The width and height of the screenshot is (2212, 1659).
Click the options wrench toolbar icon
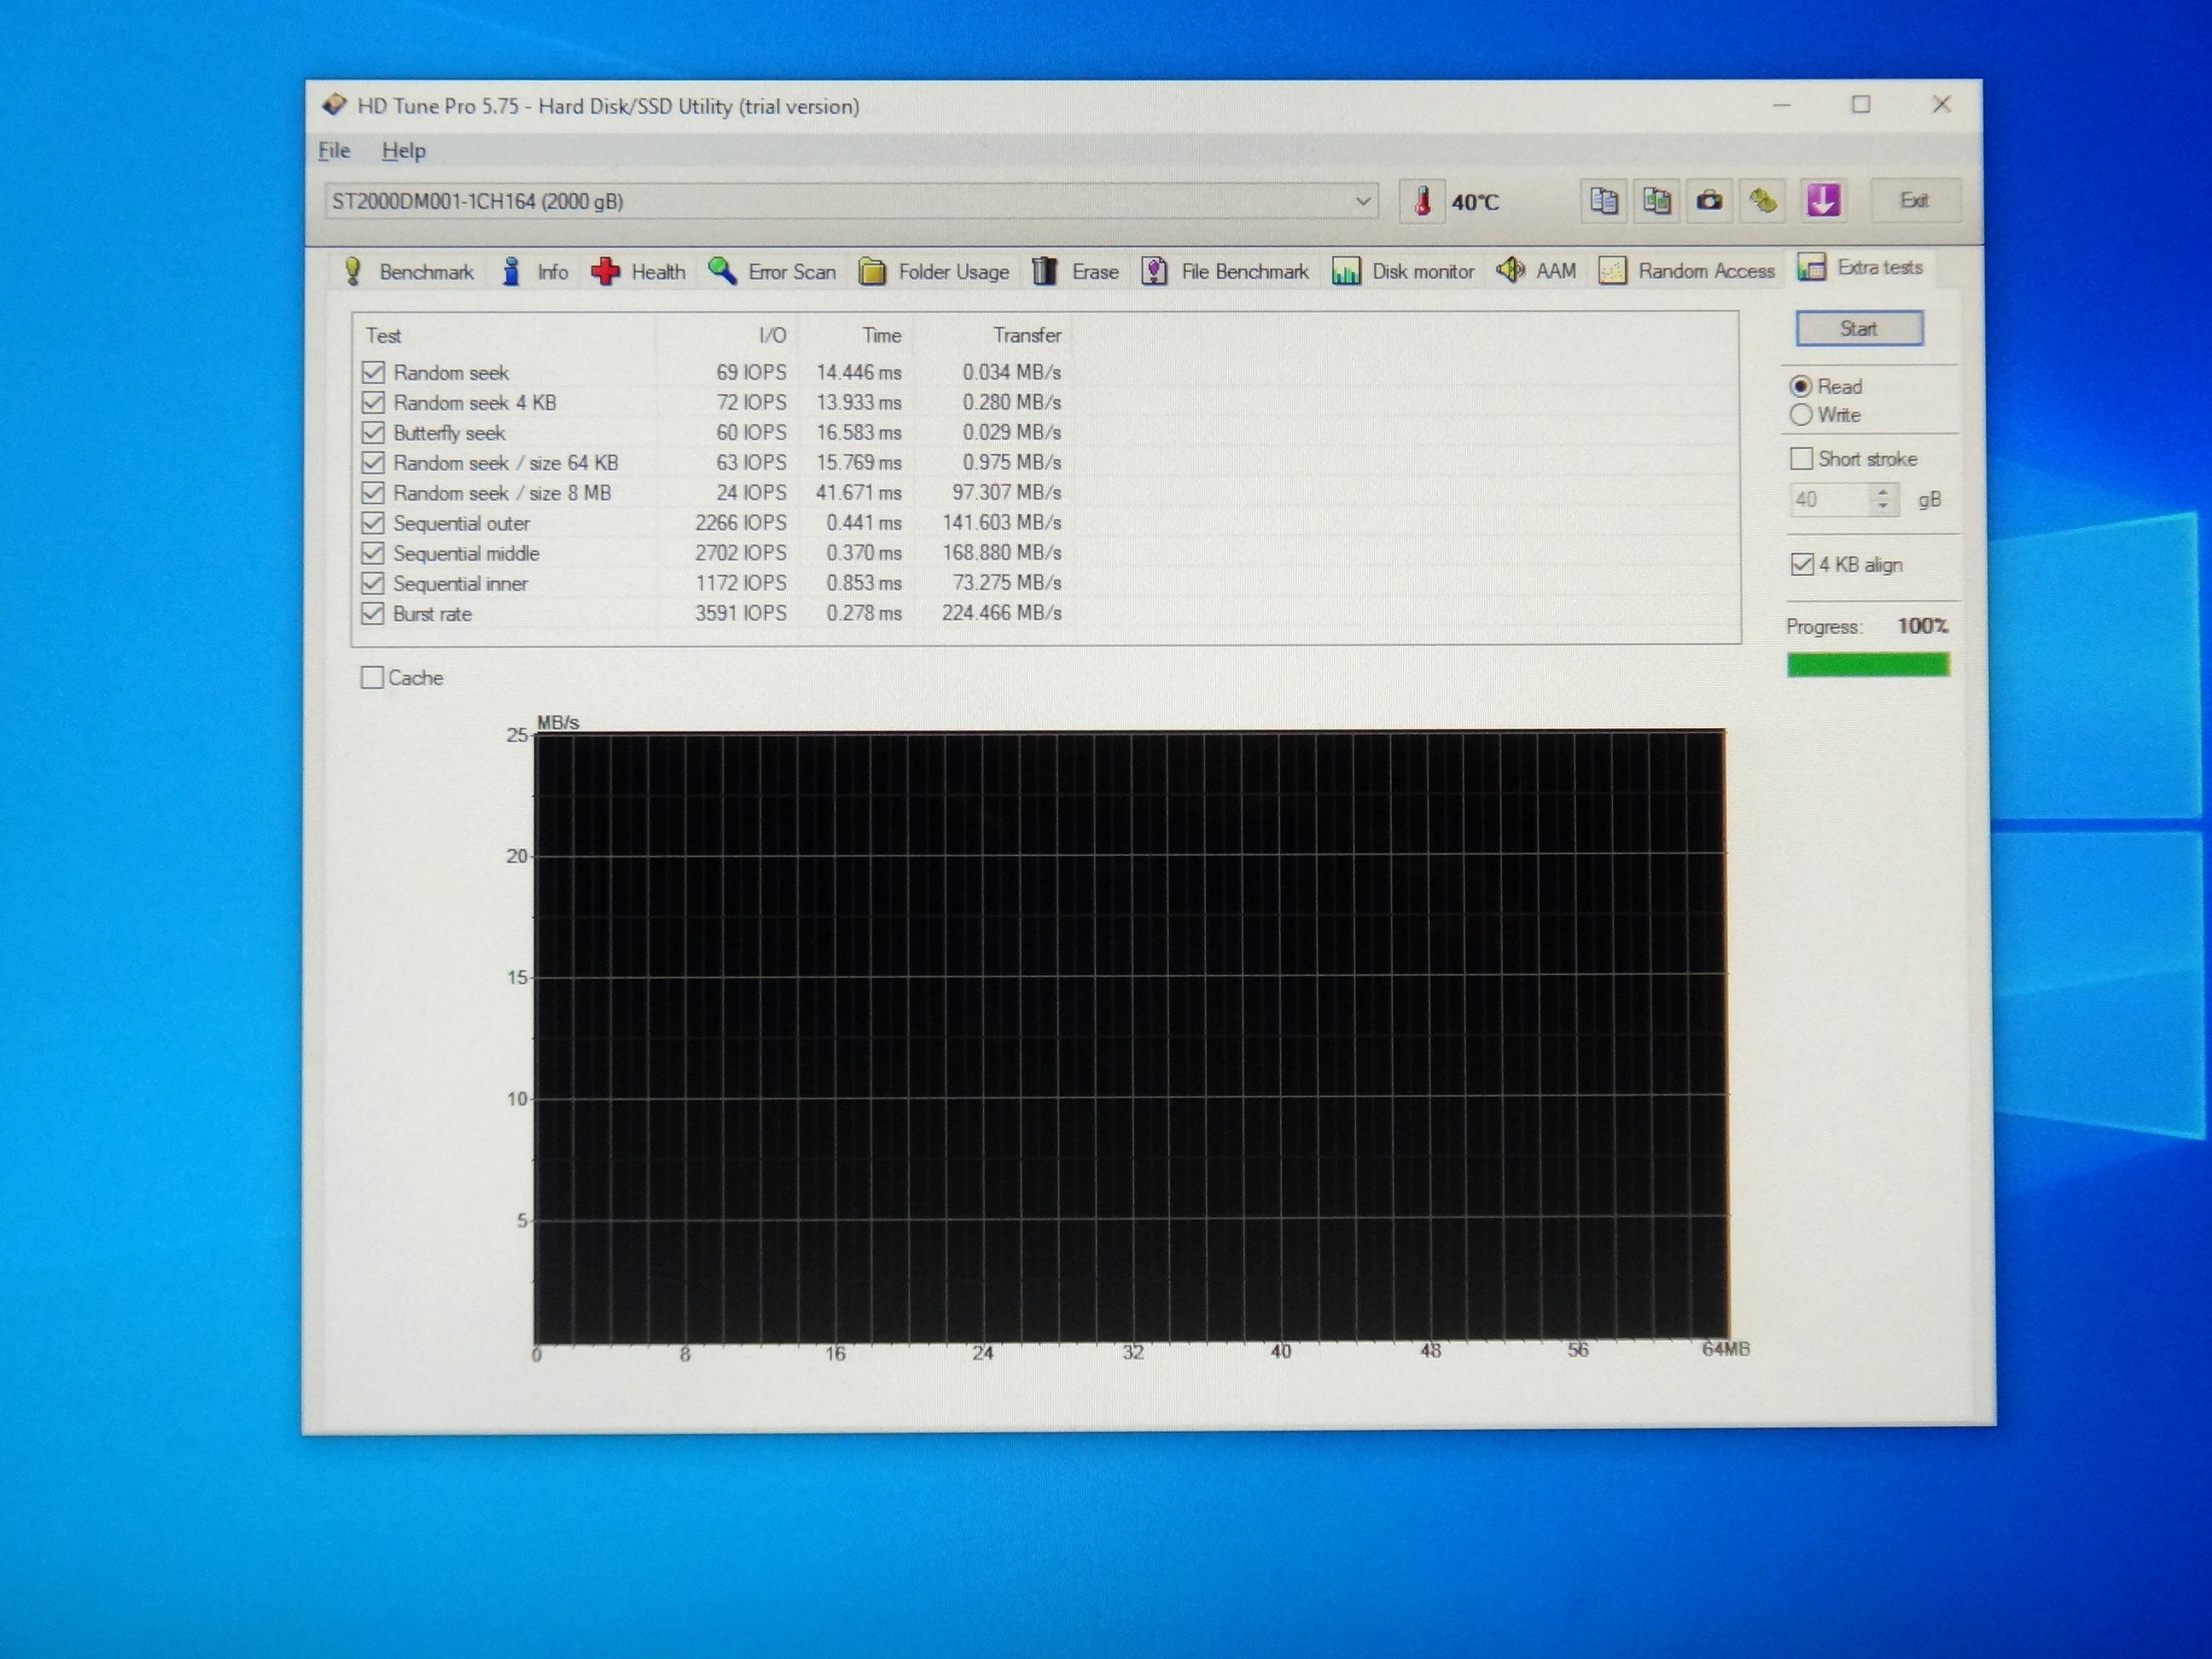[1763, 201]
